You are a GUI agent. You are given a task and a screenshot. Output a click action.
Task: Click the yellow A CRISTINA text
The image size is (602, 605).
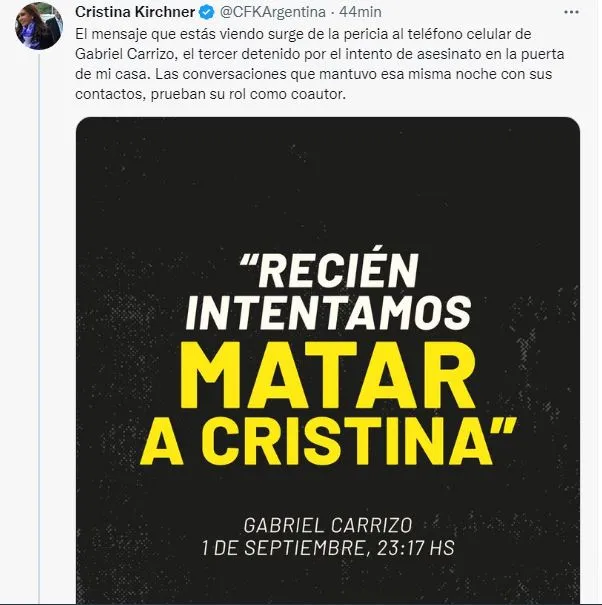328,441
